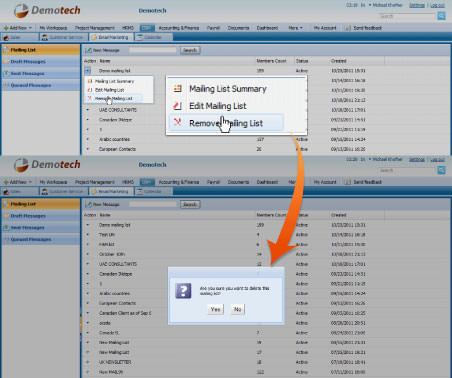
Task: Click the header search field, upper screenshot
Action: pos(407,16)
